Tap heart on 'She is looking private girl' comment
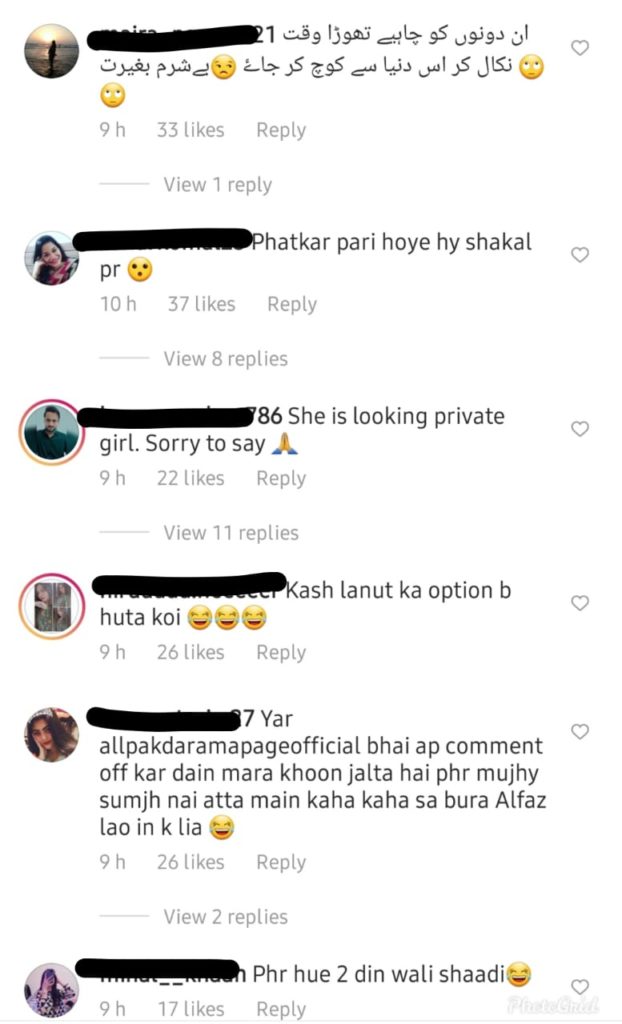The height and width of the screenshot is (1024, 622). 580,428
